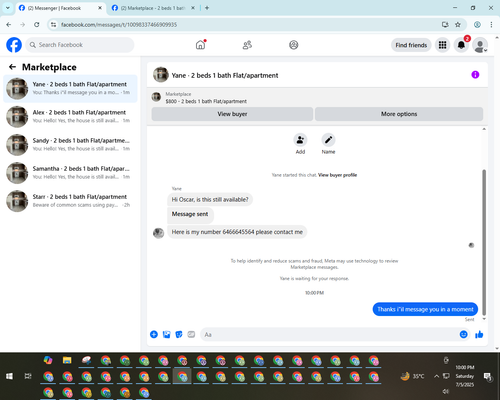Open the Copilot icon on the taskbar
This screenshot has height=400, width=500.
tap(48, 360)
